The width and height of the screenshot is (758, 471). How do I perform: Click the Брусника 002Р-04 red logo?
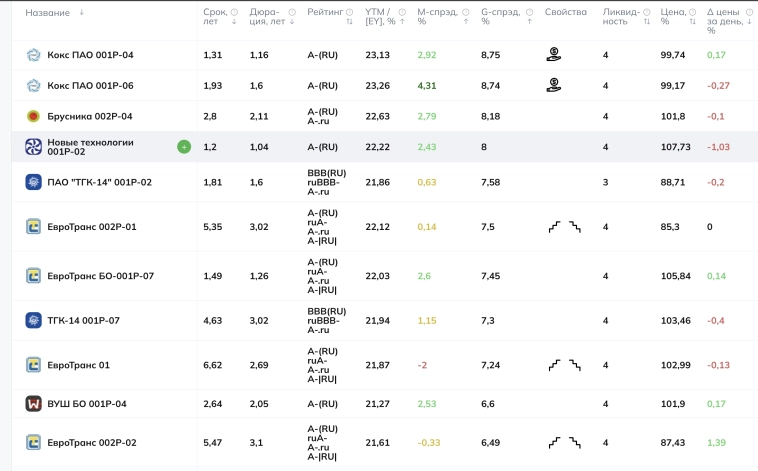tap(33, 116)
